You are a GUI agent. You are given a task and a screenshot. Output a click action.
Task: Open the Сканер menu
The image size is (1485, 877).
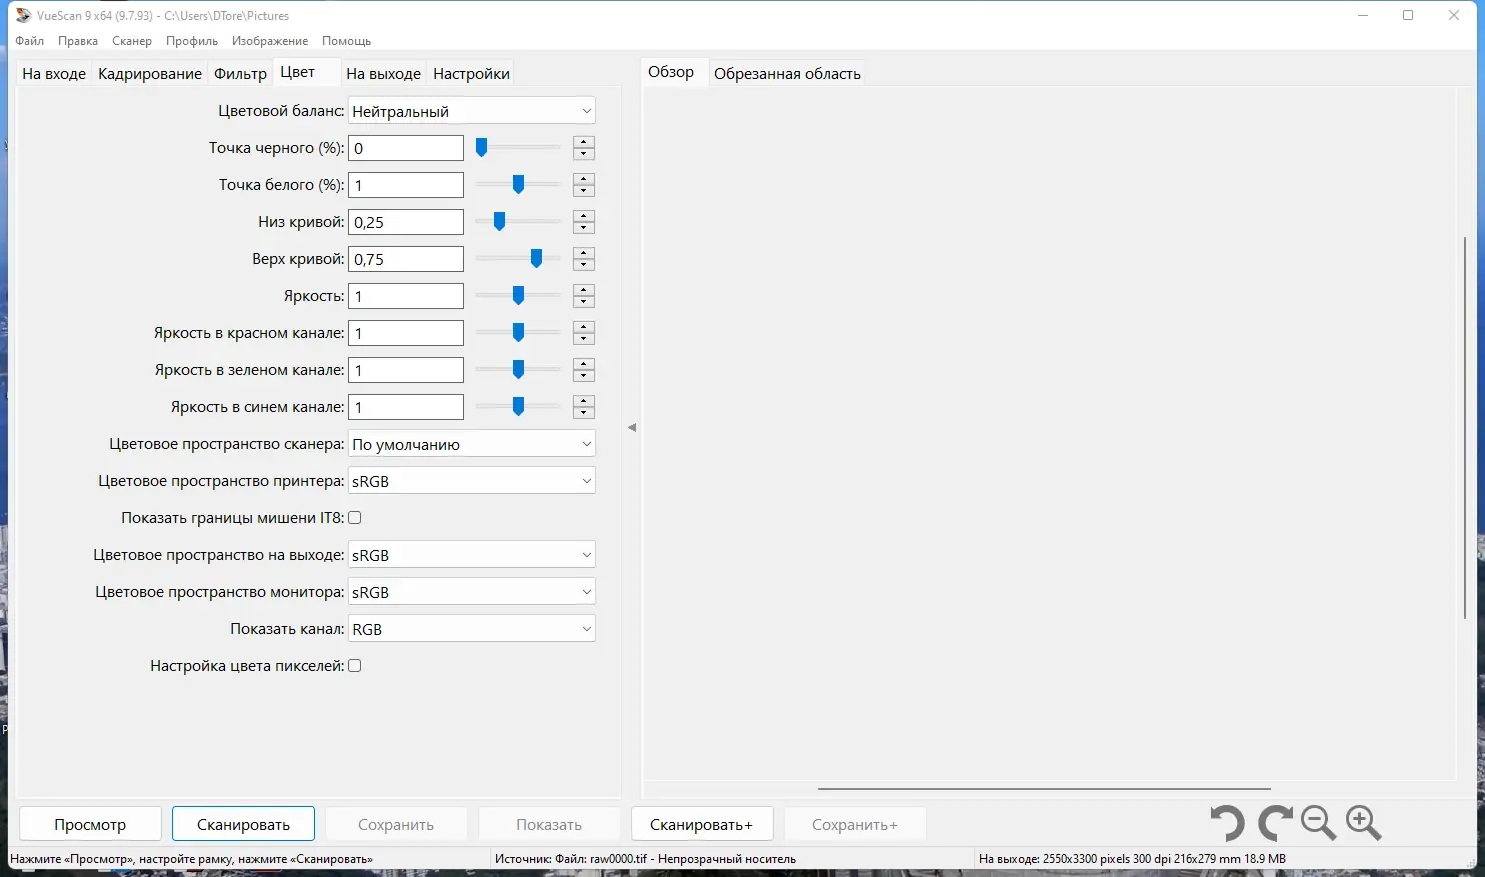[x=132, y=41]
